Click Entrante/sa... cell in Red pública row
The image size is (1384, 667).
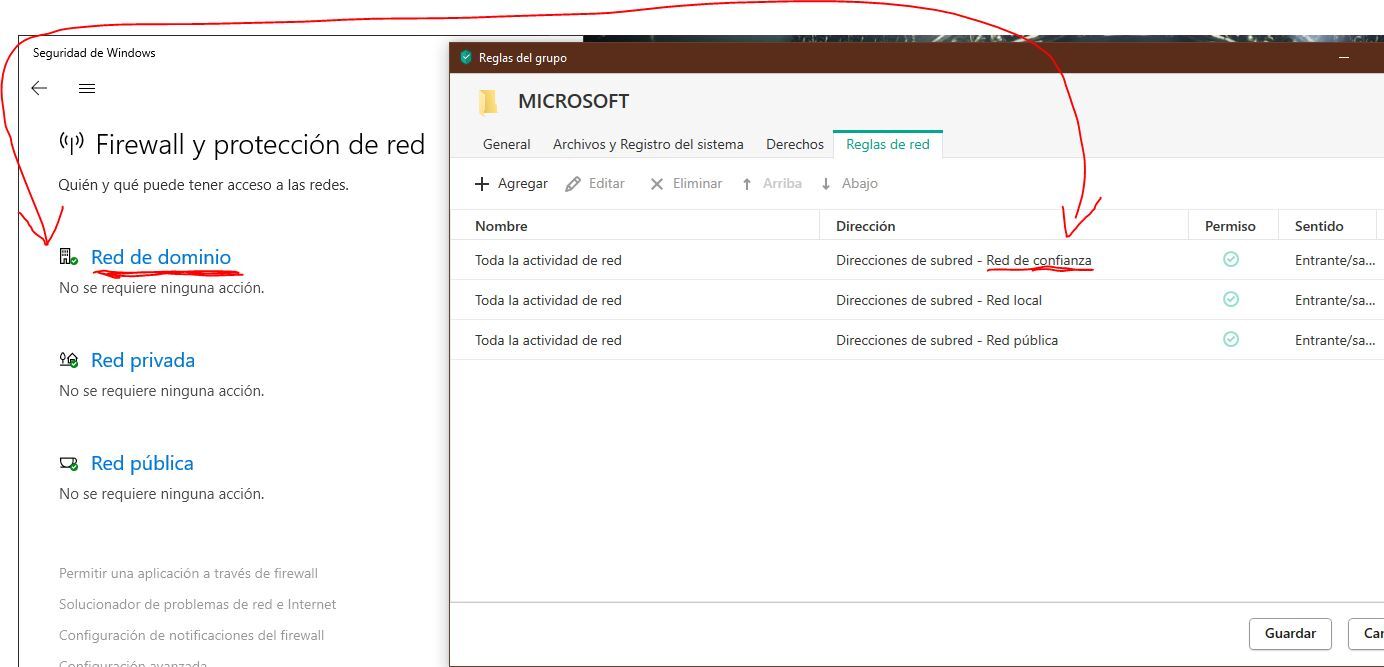(x=1335, y=340)
